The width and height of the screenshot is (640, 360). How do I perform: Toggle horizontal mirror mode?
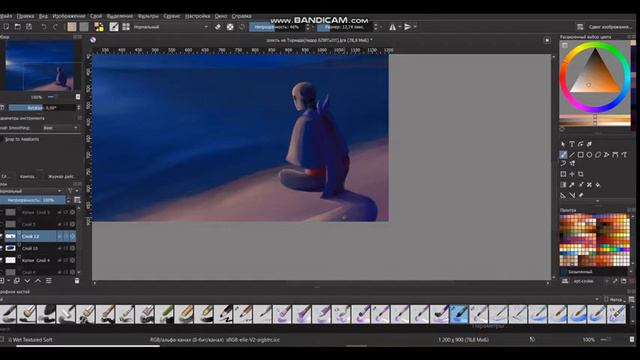(392, 27)
